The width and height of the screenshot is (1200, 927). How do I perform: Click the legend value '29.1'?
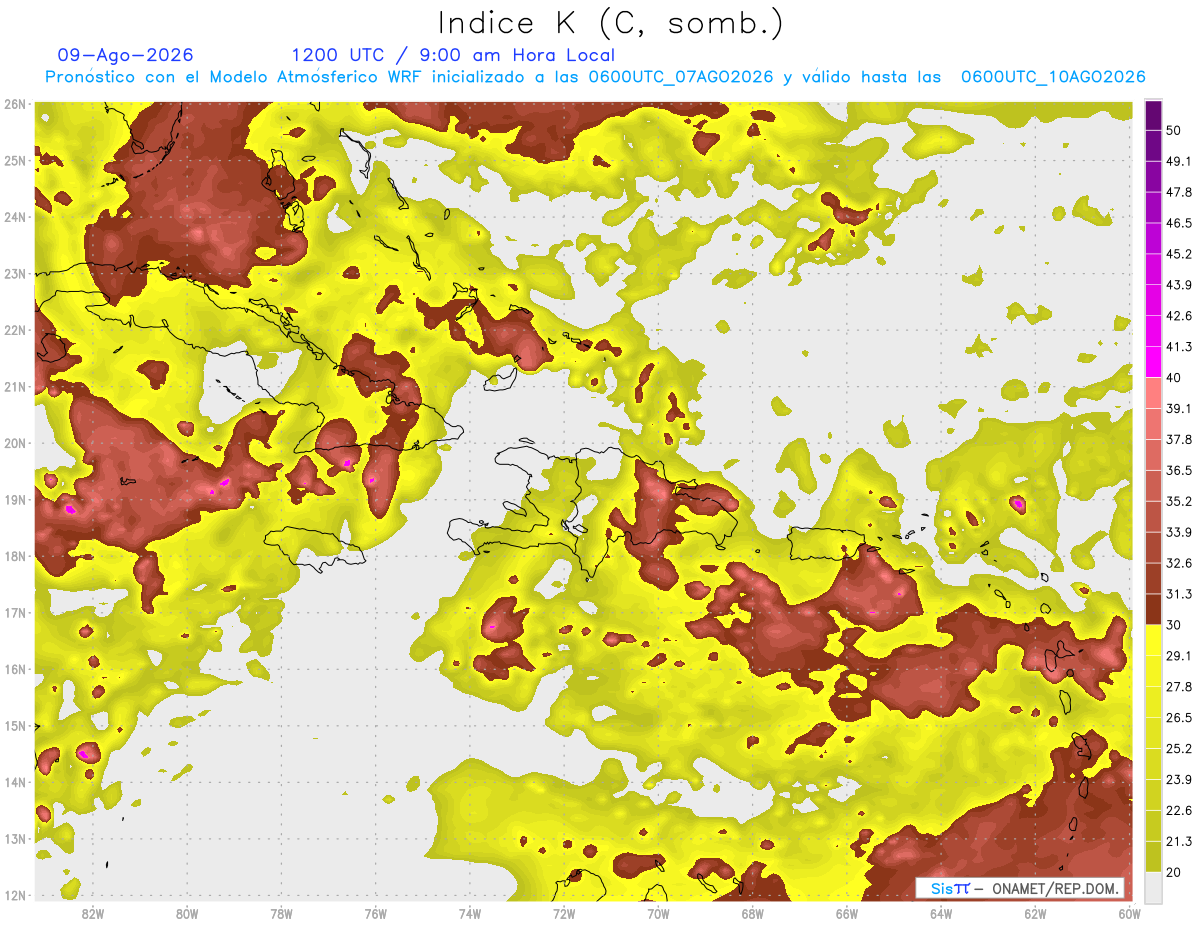[1179, 655]
